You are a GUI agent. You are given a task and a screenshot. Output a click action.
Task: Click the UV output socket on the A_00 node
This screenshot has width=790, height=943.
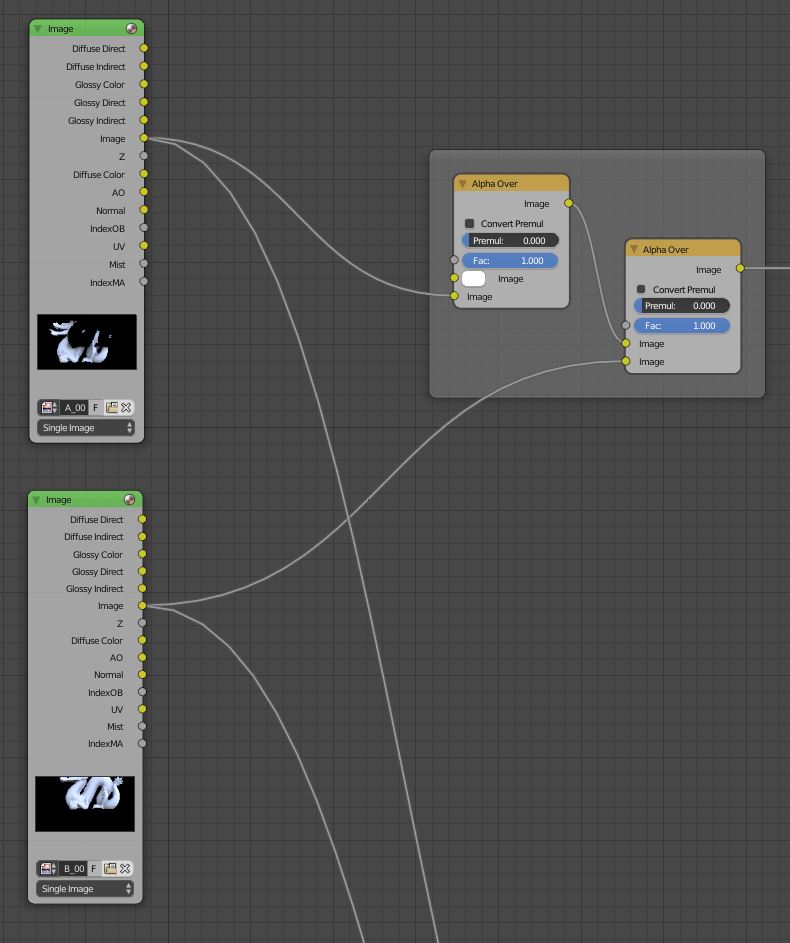click(144, 246)
